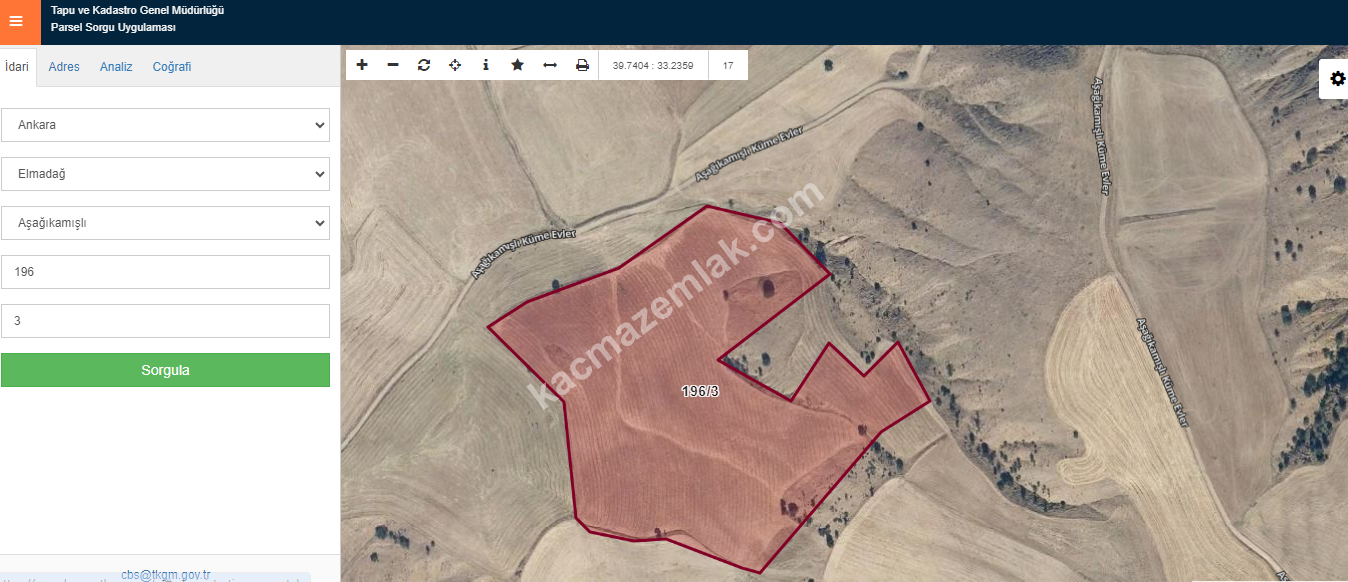The height and width of the screenshot is (582, 1348).
Task: Expand the Ankara province dropdown
Action: [165, 125]
